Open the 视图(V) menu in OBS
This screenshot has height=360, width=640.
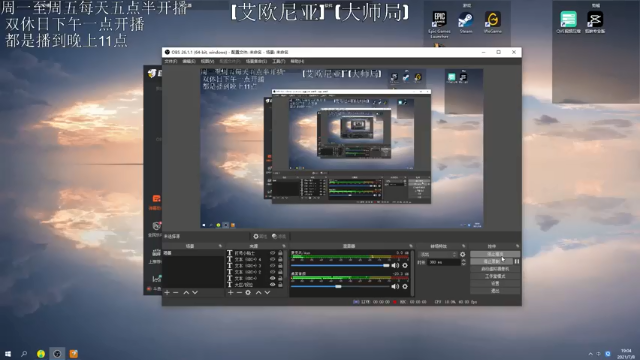(x=207, y=61)
